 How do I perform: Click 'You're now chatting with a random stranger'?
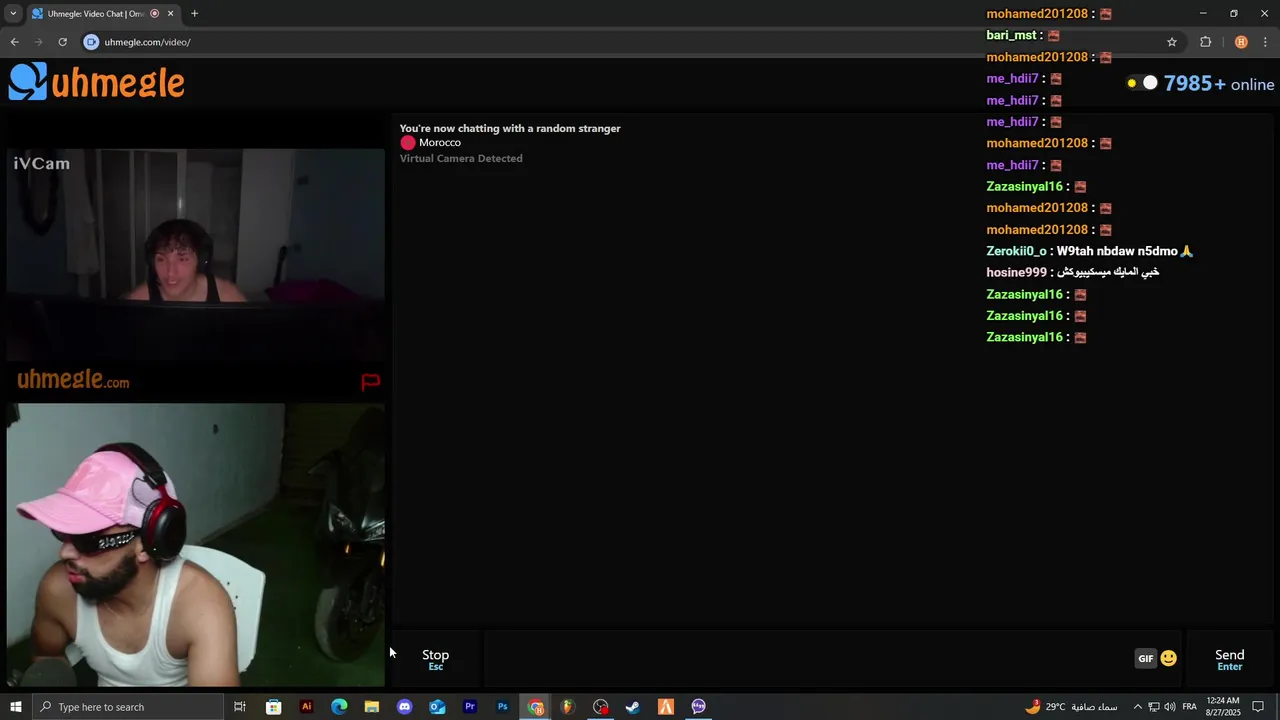pyautogui.click(x=510, y=128)
